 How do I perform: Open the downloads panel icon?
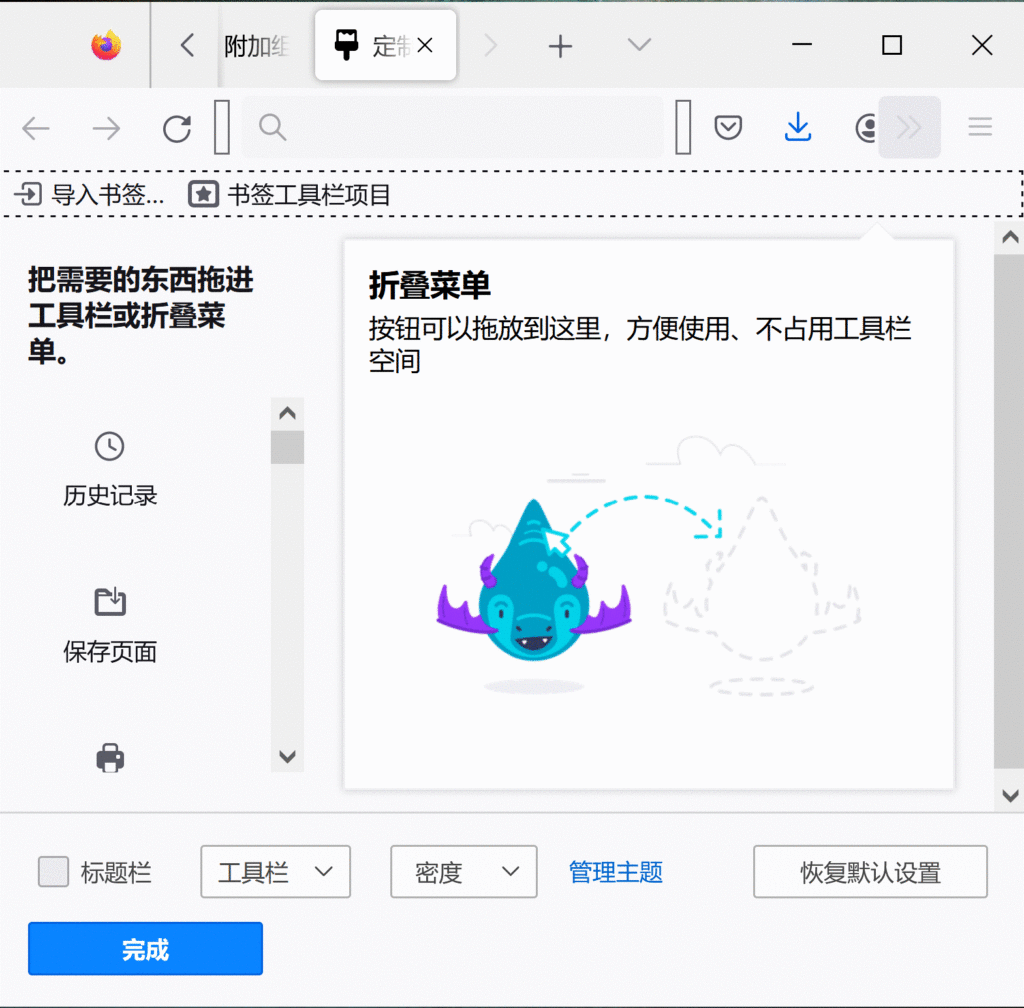tap(797, 127)
